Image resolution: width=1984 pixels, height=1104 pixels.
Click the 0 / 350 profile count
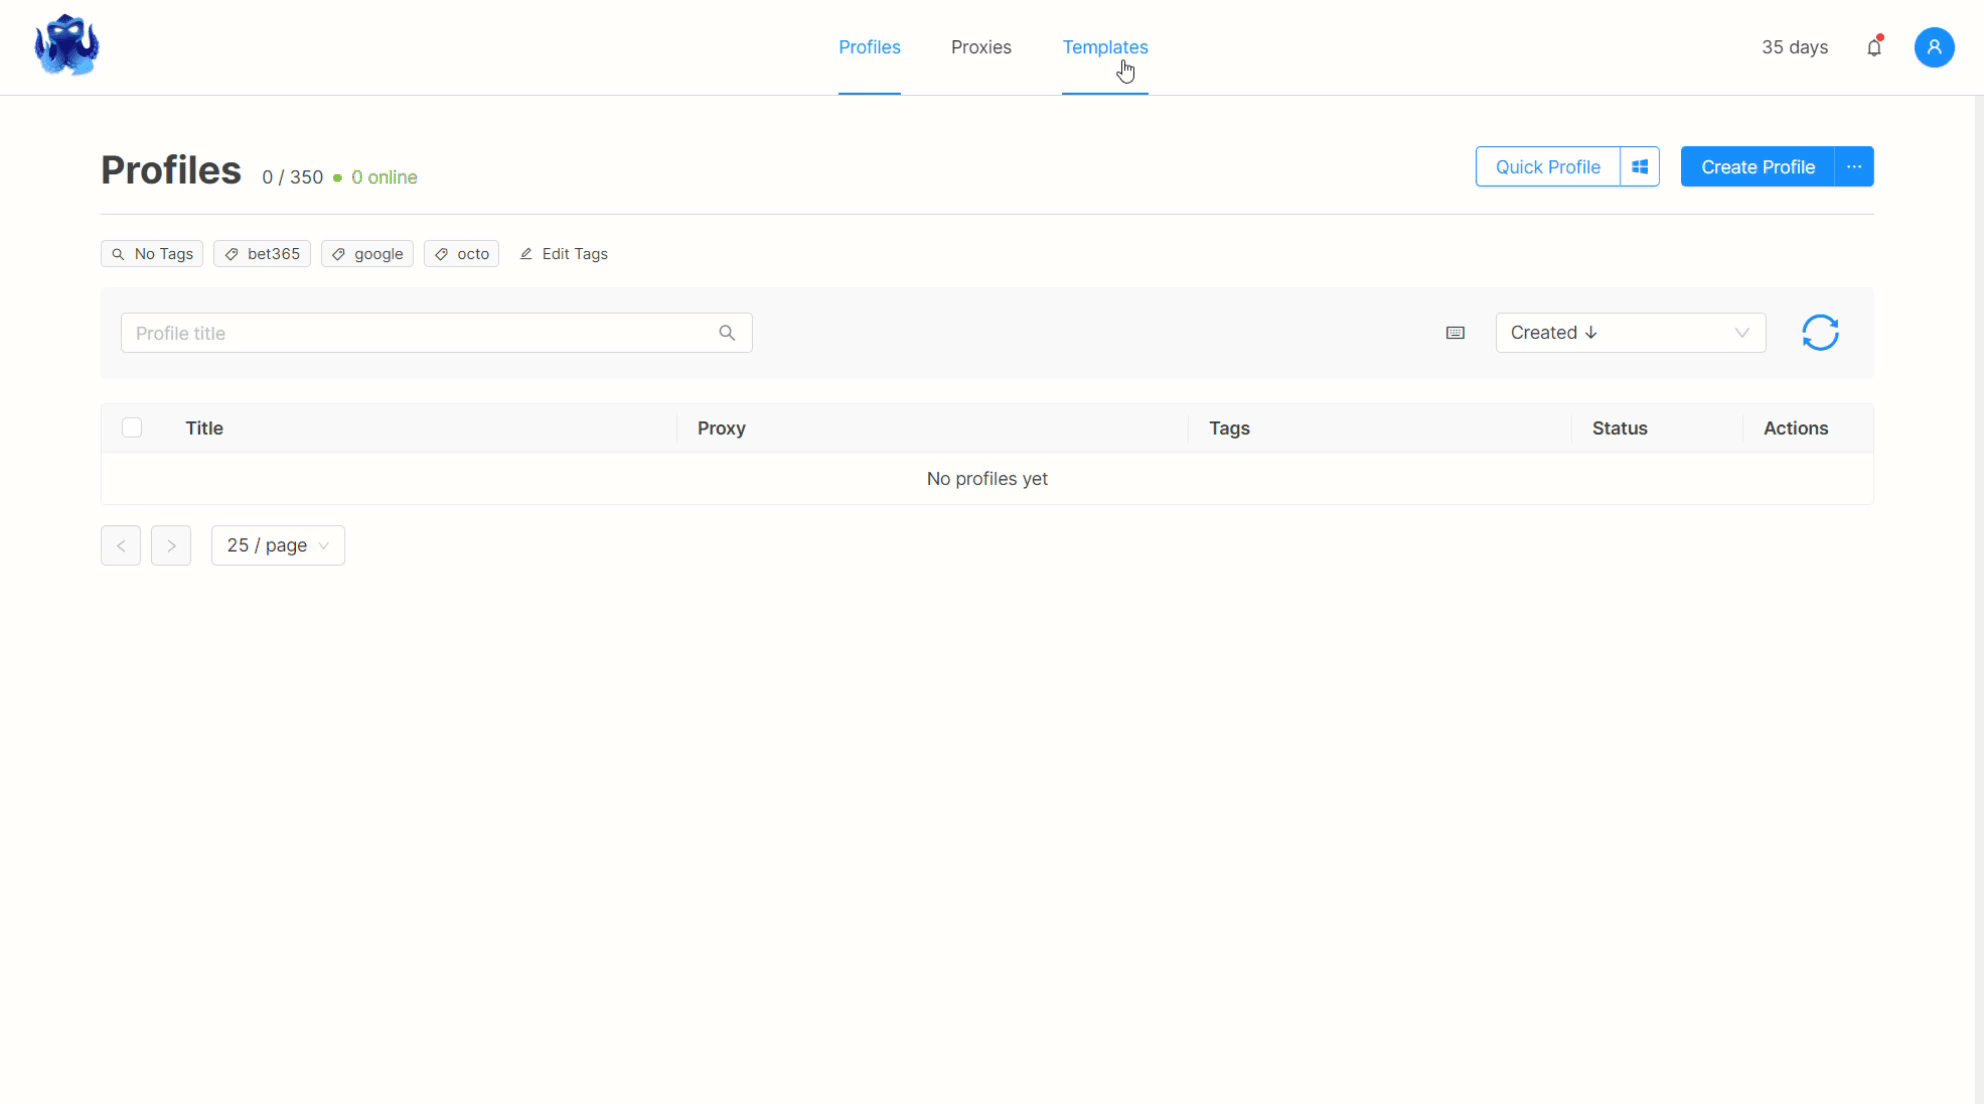(x=292, y=177)
